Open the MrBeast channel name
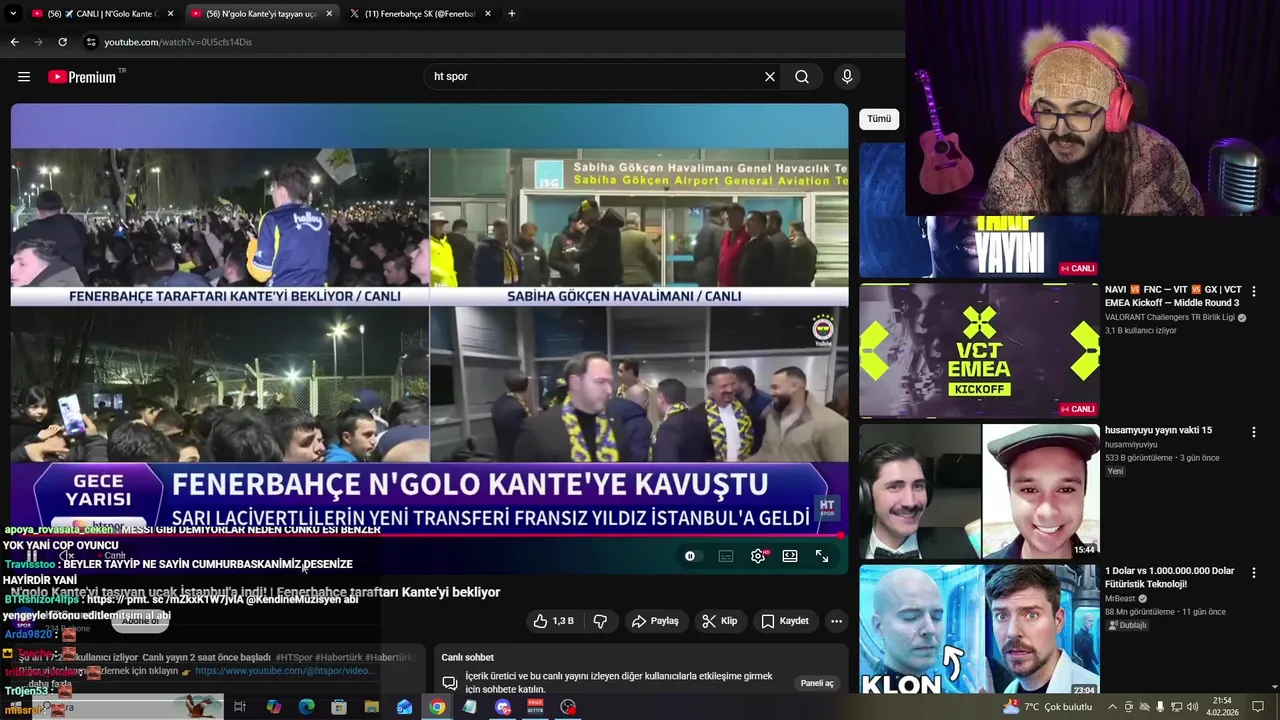The image size is (1280, 720). click(1122, 598)
